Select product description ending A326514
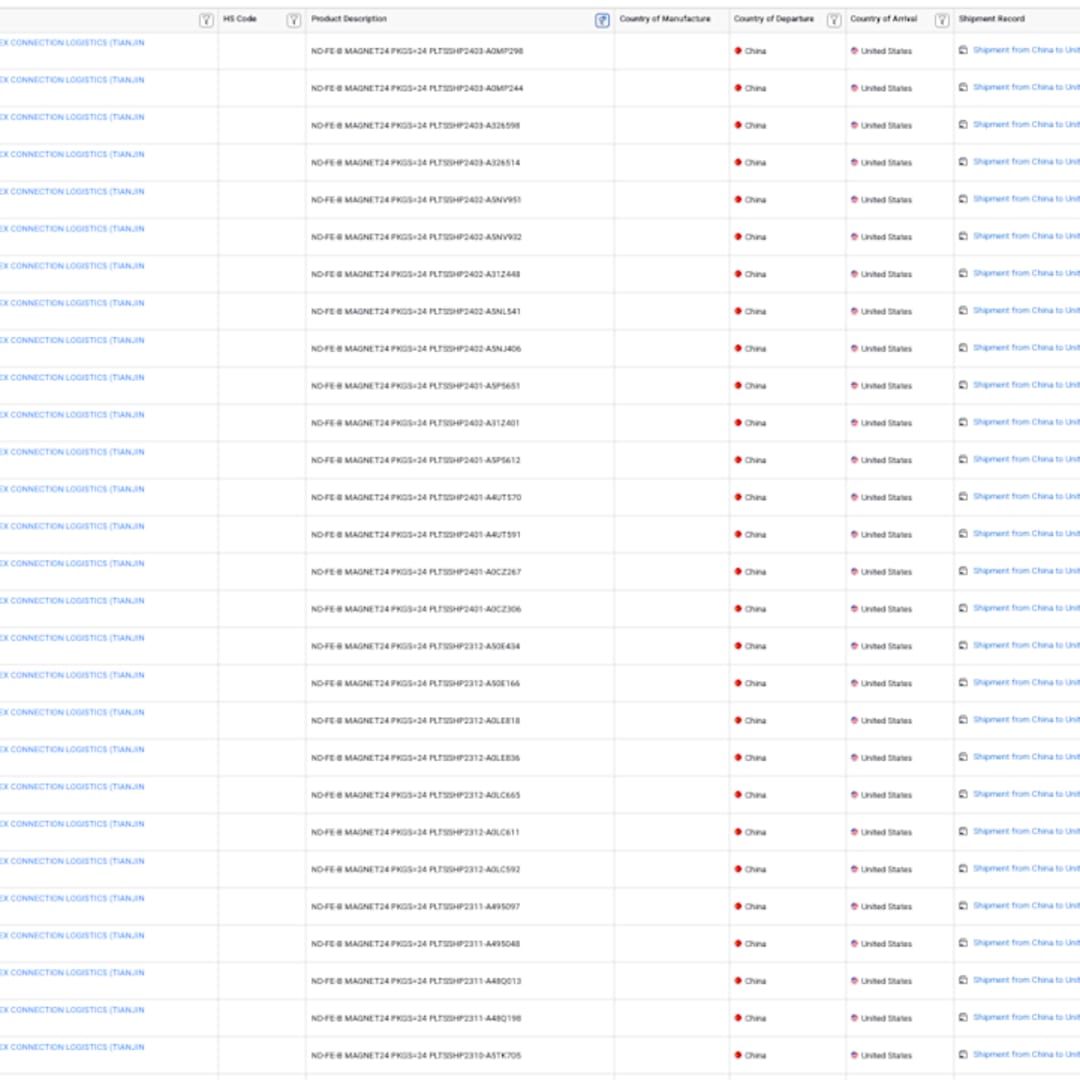Viewport: 1080px width, 1080px height. pos(415,163)
